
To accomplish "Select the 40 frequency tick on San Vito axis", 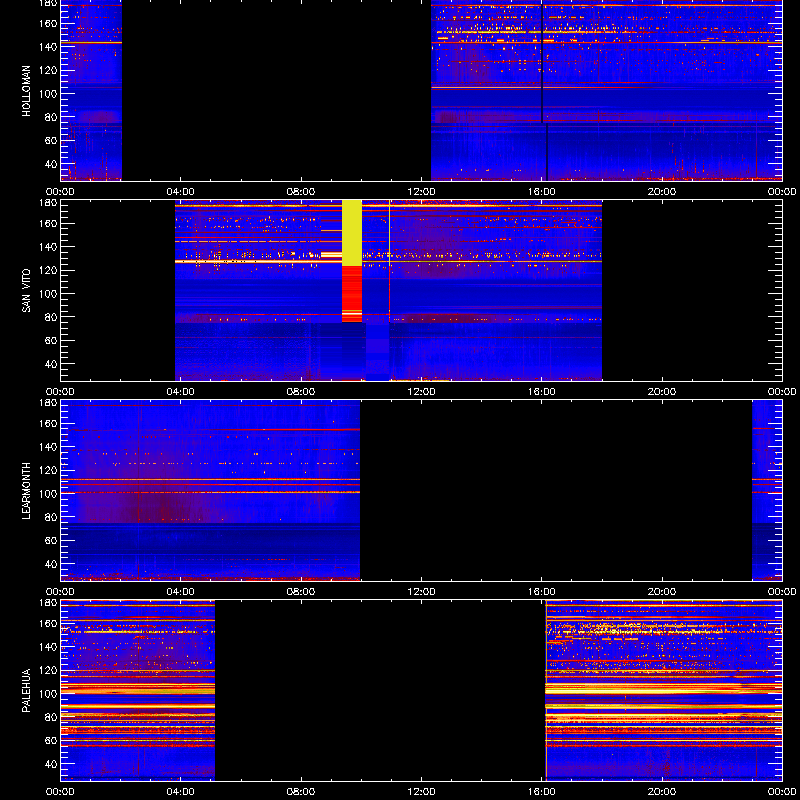I will [x=52, y=364].
